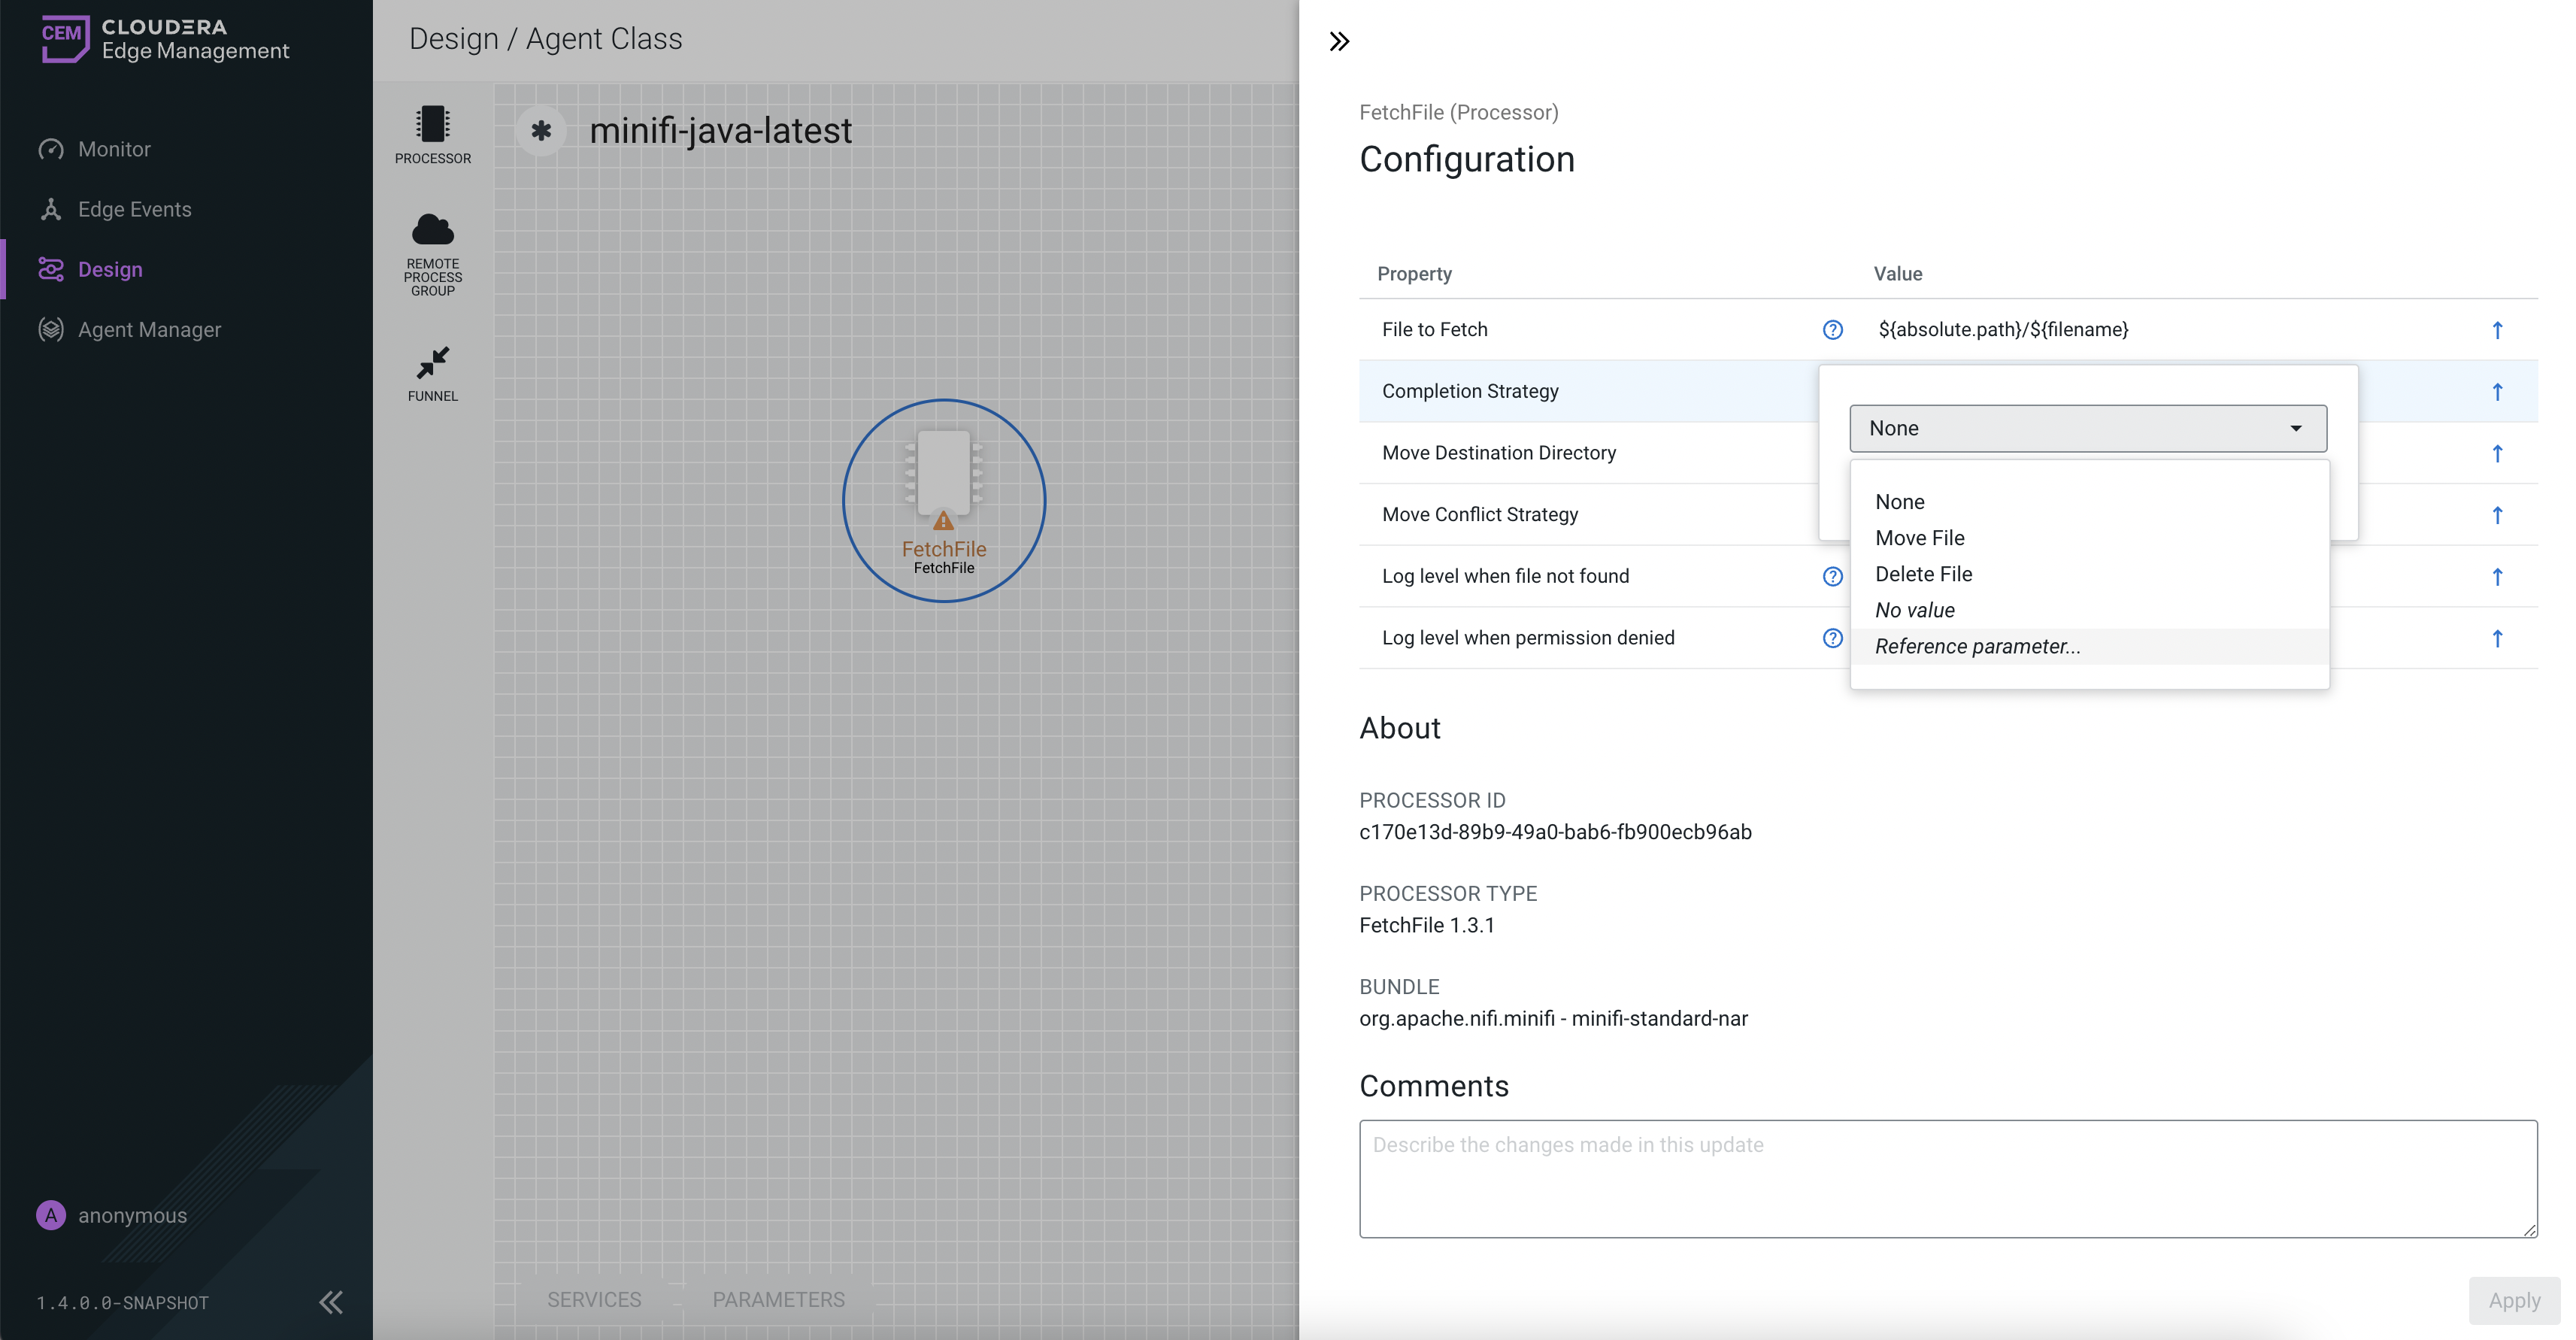Collapse the configuration panel with double chevron
Image resolution: width=2576 pixels, height=1340 pixels.
(x=1339, y=41)
